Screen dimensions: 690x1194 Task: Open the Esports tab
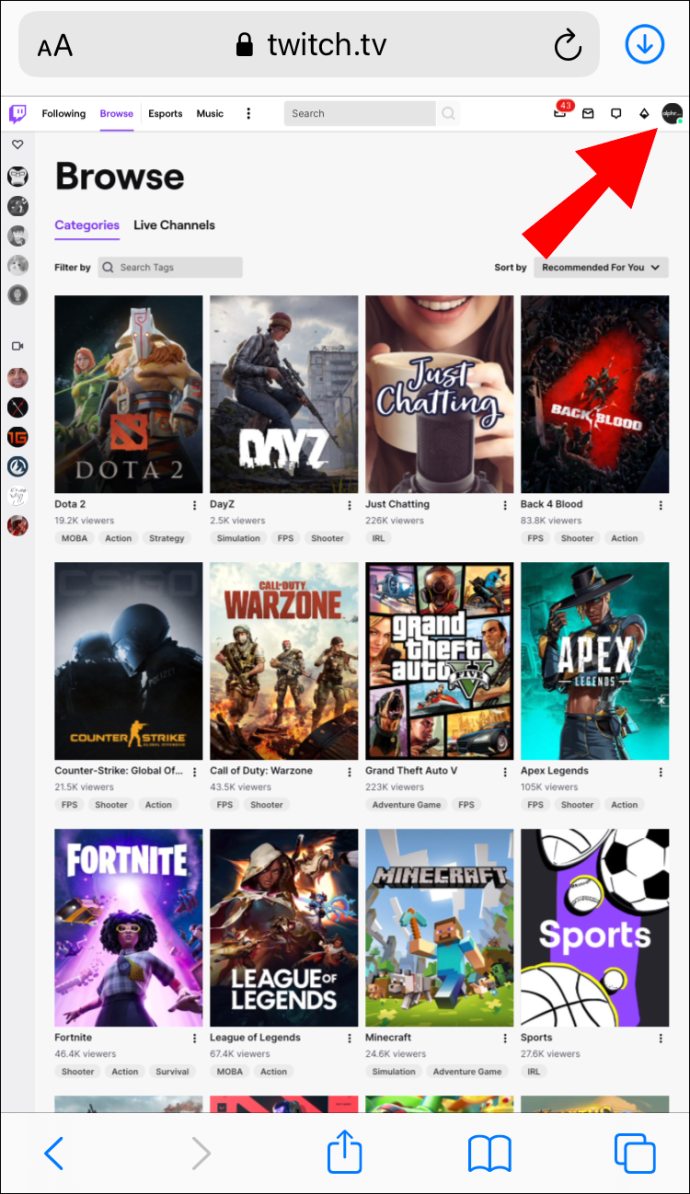pos(165,113)
